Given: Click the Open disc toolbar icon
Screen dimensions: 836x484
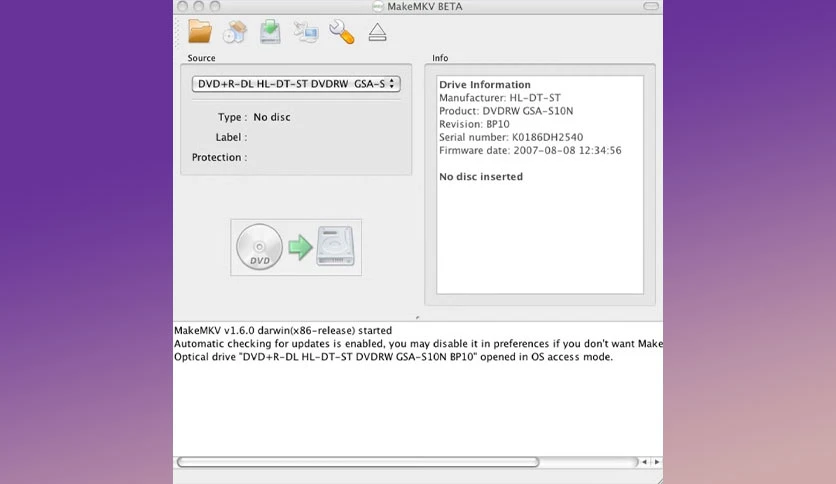Looking at the screenshot, I should (235, 31).
